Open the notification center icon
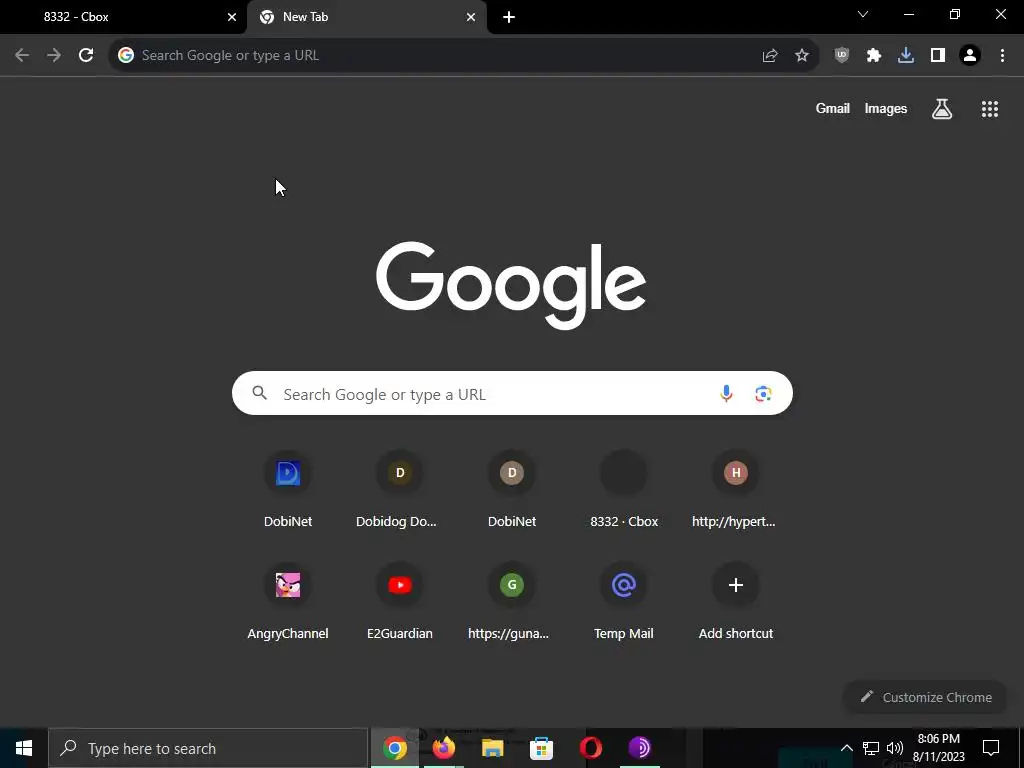1024x768 pixels. [991, 748]
